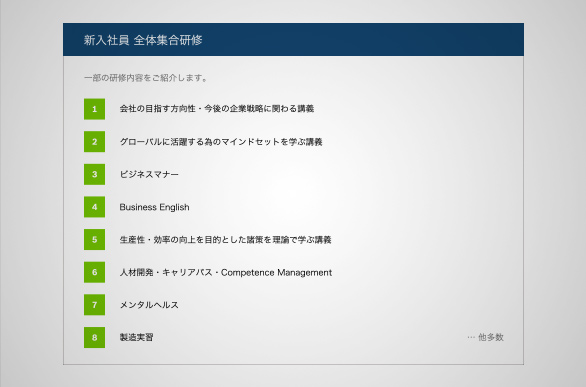Click the green number 5 badge

(x=94, y=239)
